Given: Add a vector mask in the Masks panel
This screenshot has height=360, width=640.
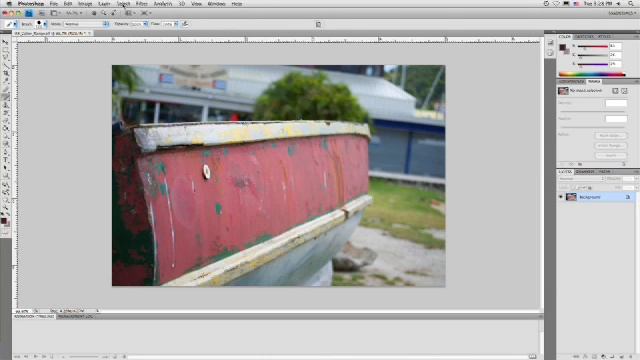Looking at the screenshot, I should (x=624, y=91).
